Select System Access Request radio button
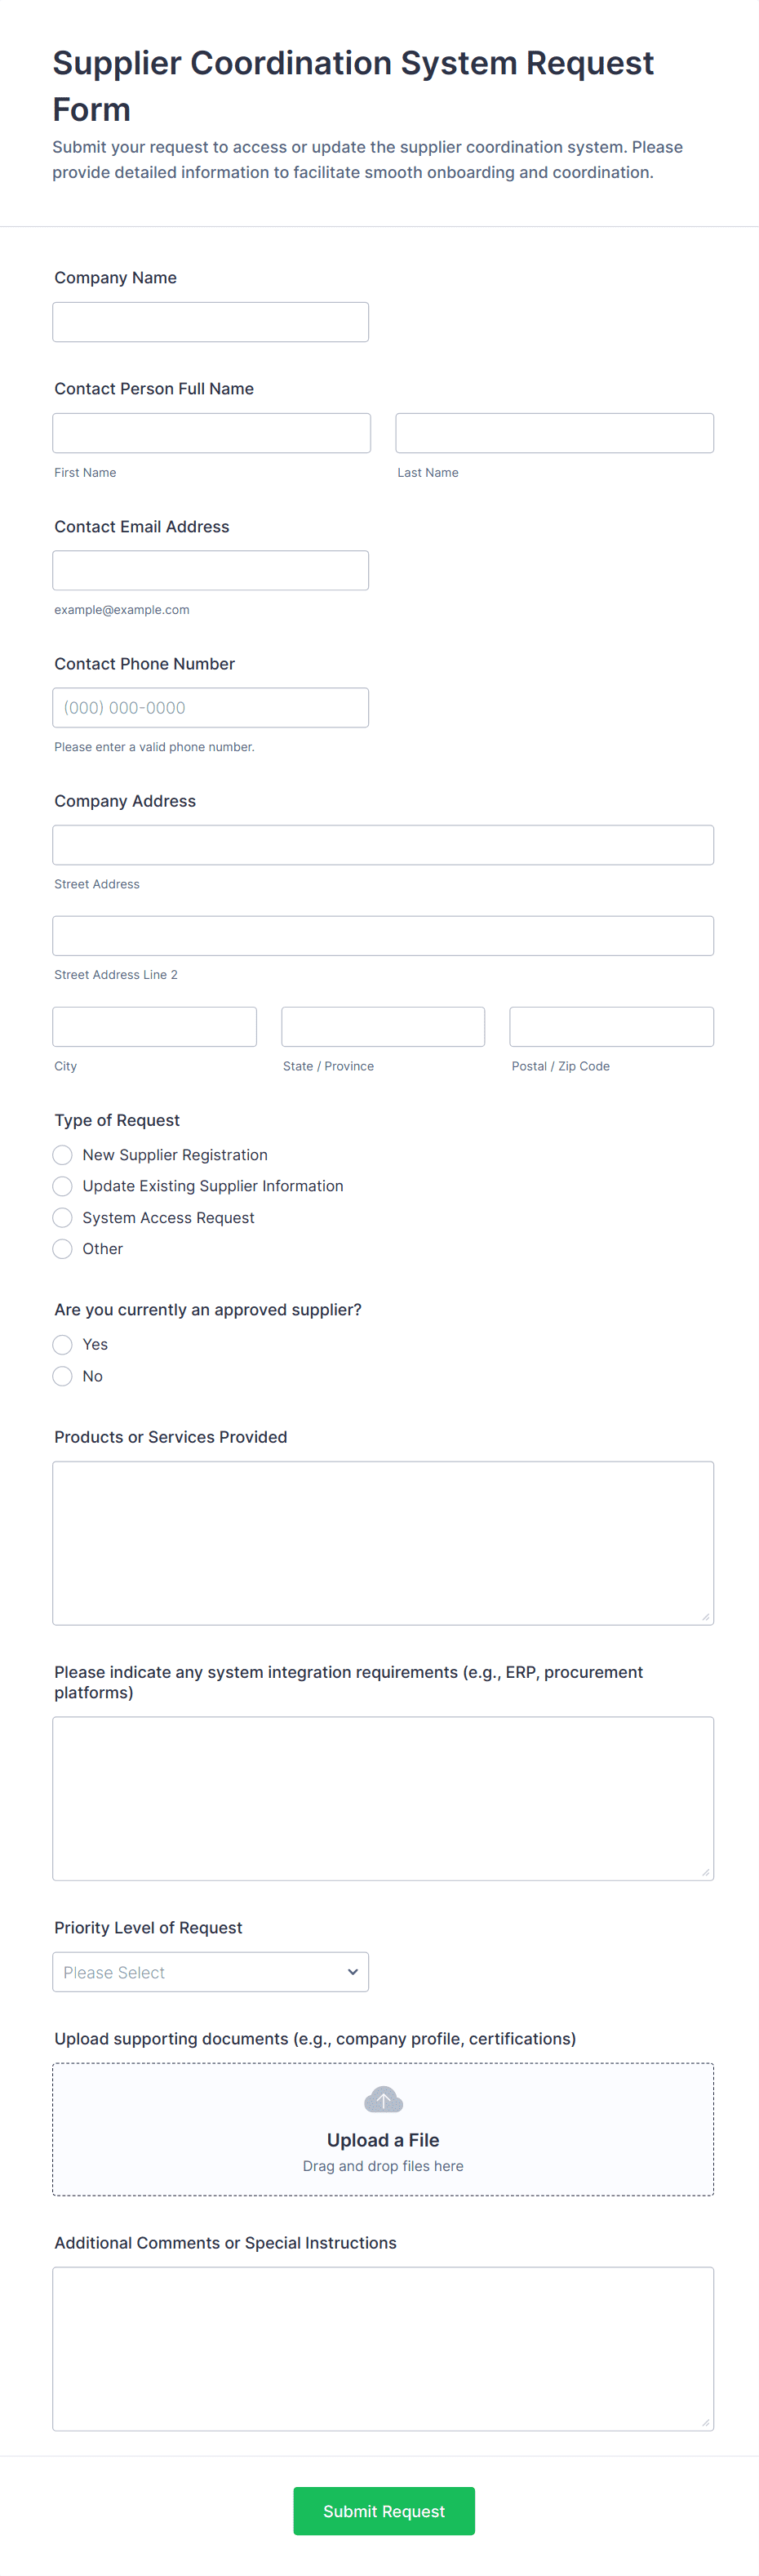The height and width of the screenshot is (2576, 759). (63, 1217)
